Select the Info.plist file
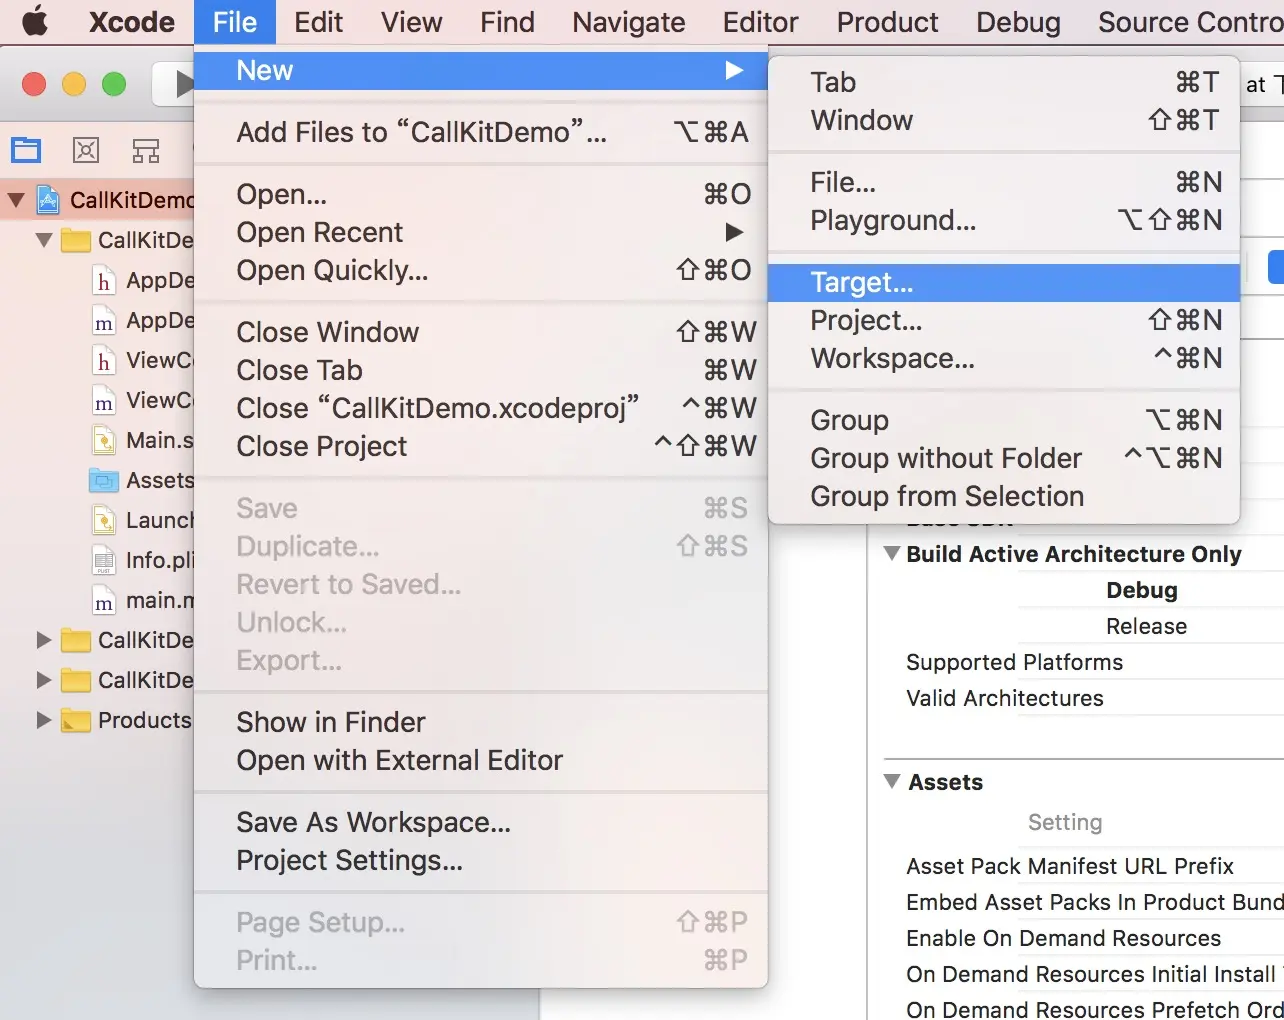Viewport: 1284px width, 1020px height. point(142,560)
